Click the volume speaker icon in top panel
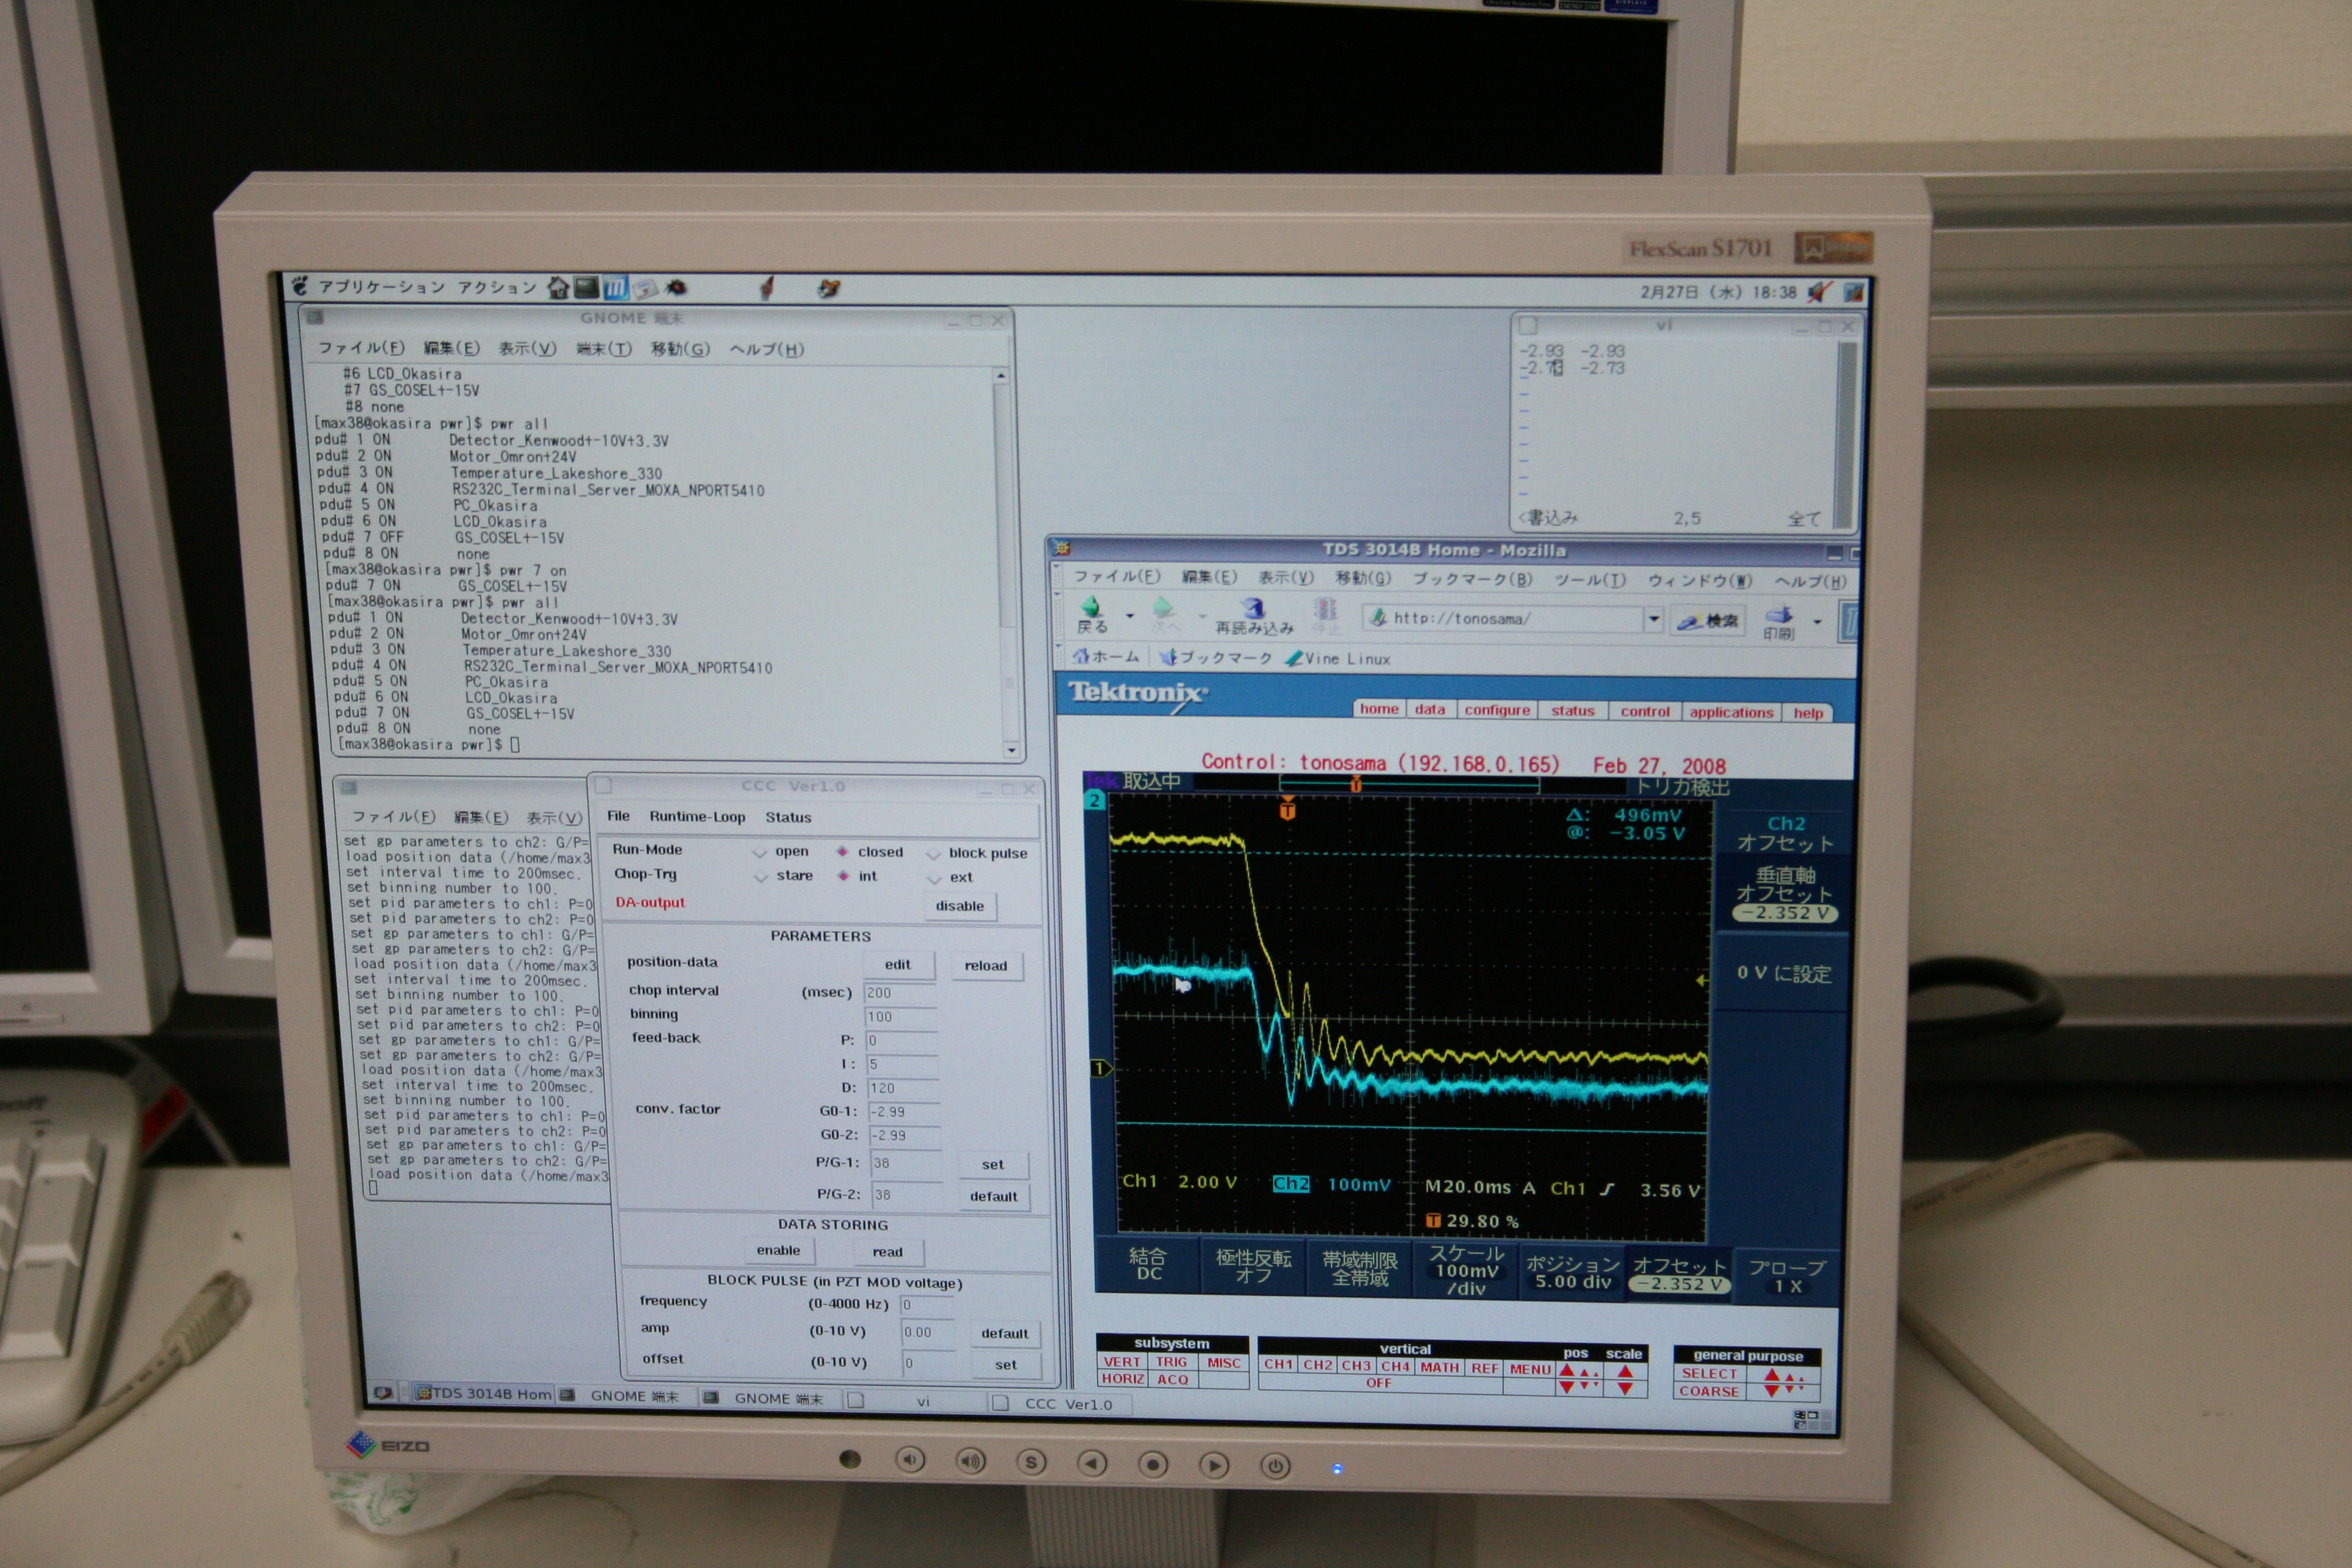 [x=1819, y=292]
